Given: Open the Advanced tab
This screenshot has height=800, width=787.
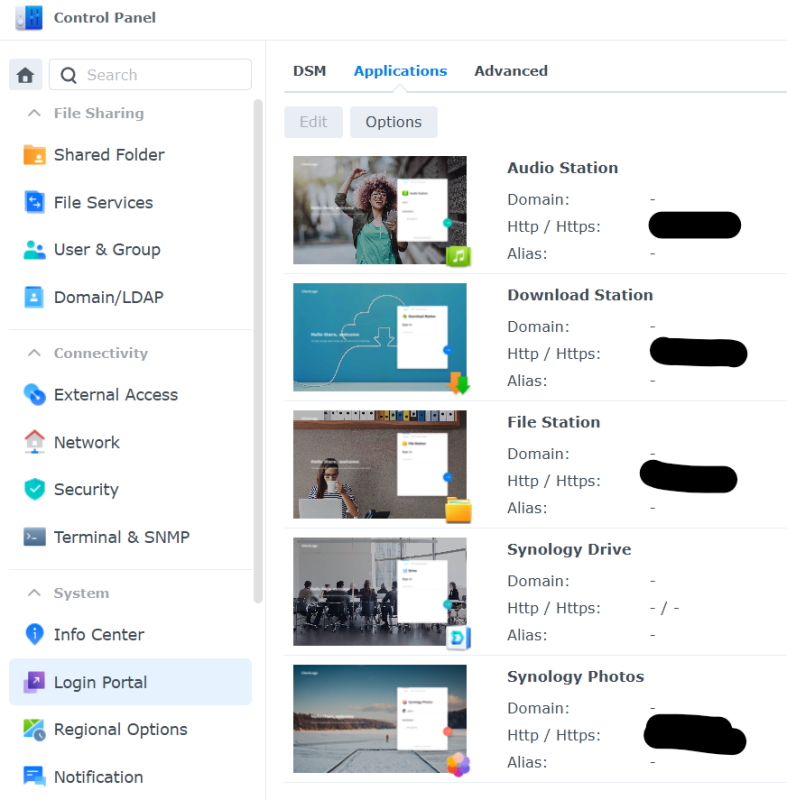Looking at the screenshot, I should [511, 71].
